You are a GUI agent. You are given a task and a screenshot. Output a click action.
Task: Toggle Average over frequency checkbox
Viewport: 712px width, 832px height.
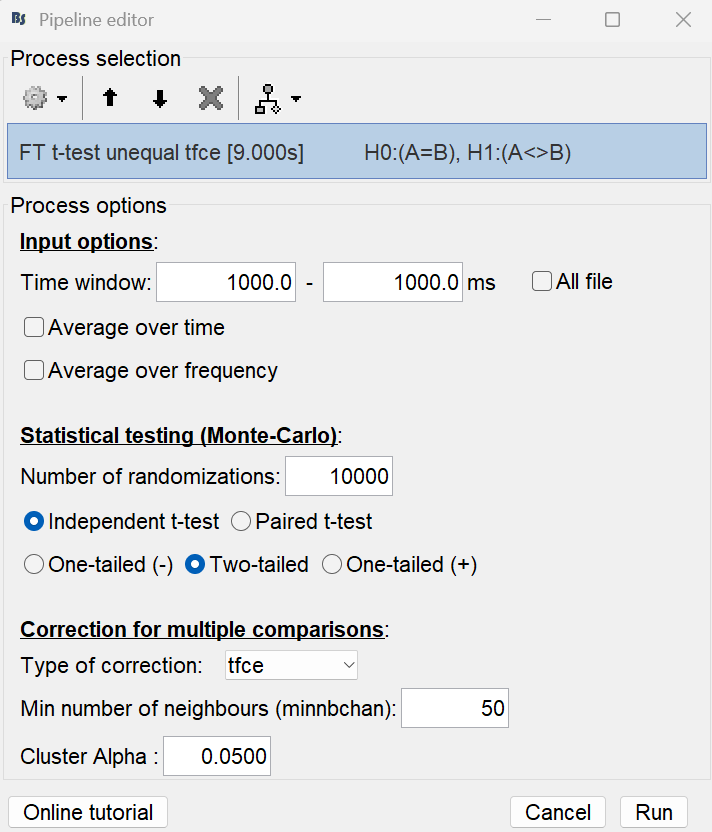[x=34, y=371]
